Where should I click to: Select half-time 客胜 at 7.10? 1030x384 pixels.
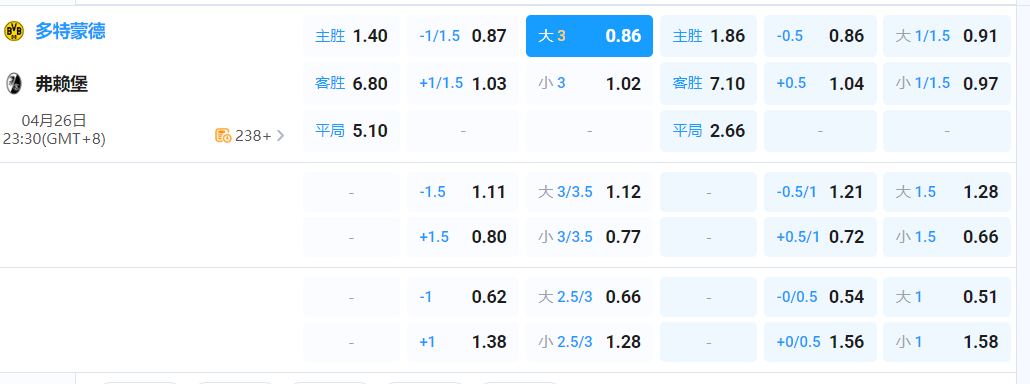[709, 83]
